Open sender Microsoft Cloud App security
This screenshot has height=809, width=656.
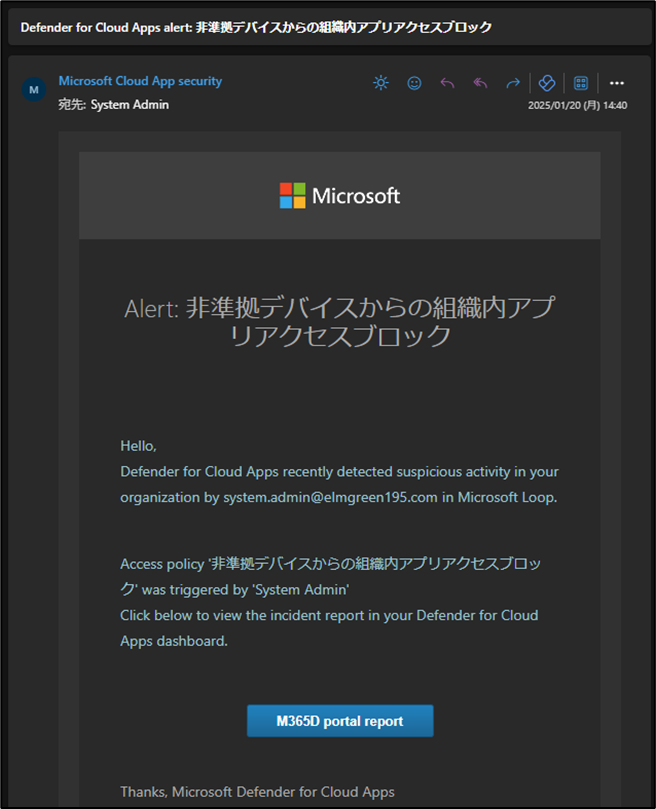pyautogui.click(x=140, y=81)
